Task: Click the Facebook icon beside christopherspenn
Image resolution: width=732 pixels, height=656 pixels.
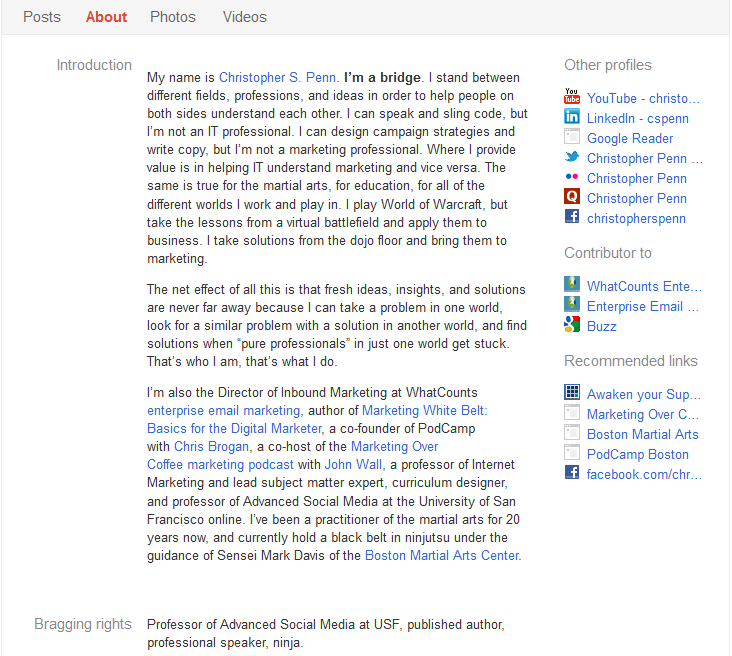Action: (x=572, y=218)
